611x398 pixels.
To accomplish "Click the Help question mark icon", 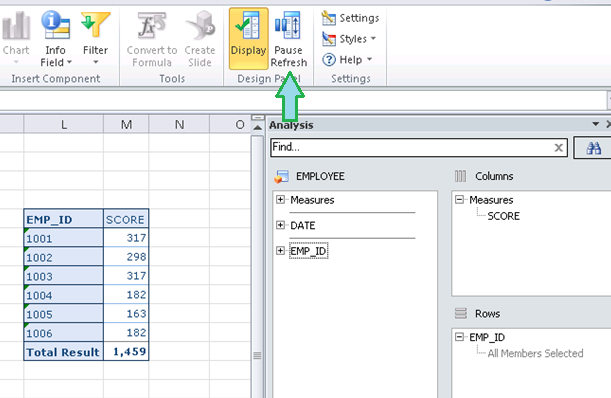I will click(329, 60).
